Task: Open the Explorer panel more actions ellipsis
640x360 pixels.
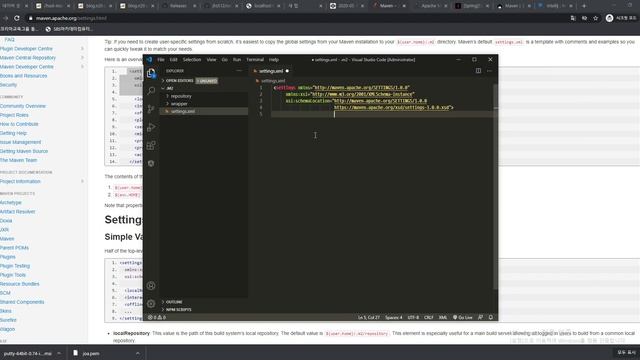Action: tap(239, 71)
